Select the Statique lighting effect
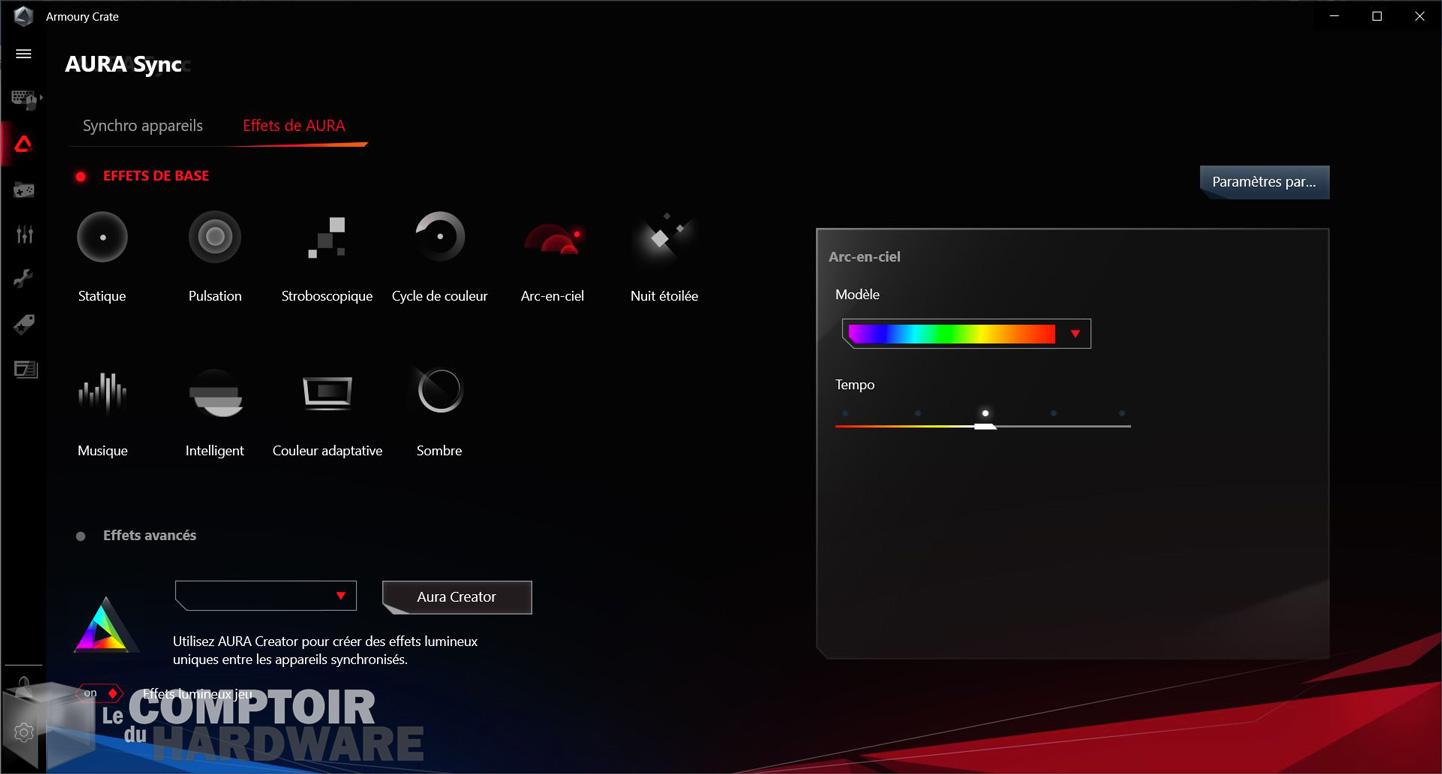This screenshot has height=774, width=1442. [102, 238]
